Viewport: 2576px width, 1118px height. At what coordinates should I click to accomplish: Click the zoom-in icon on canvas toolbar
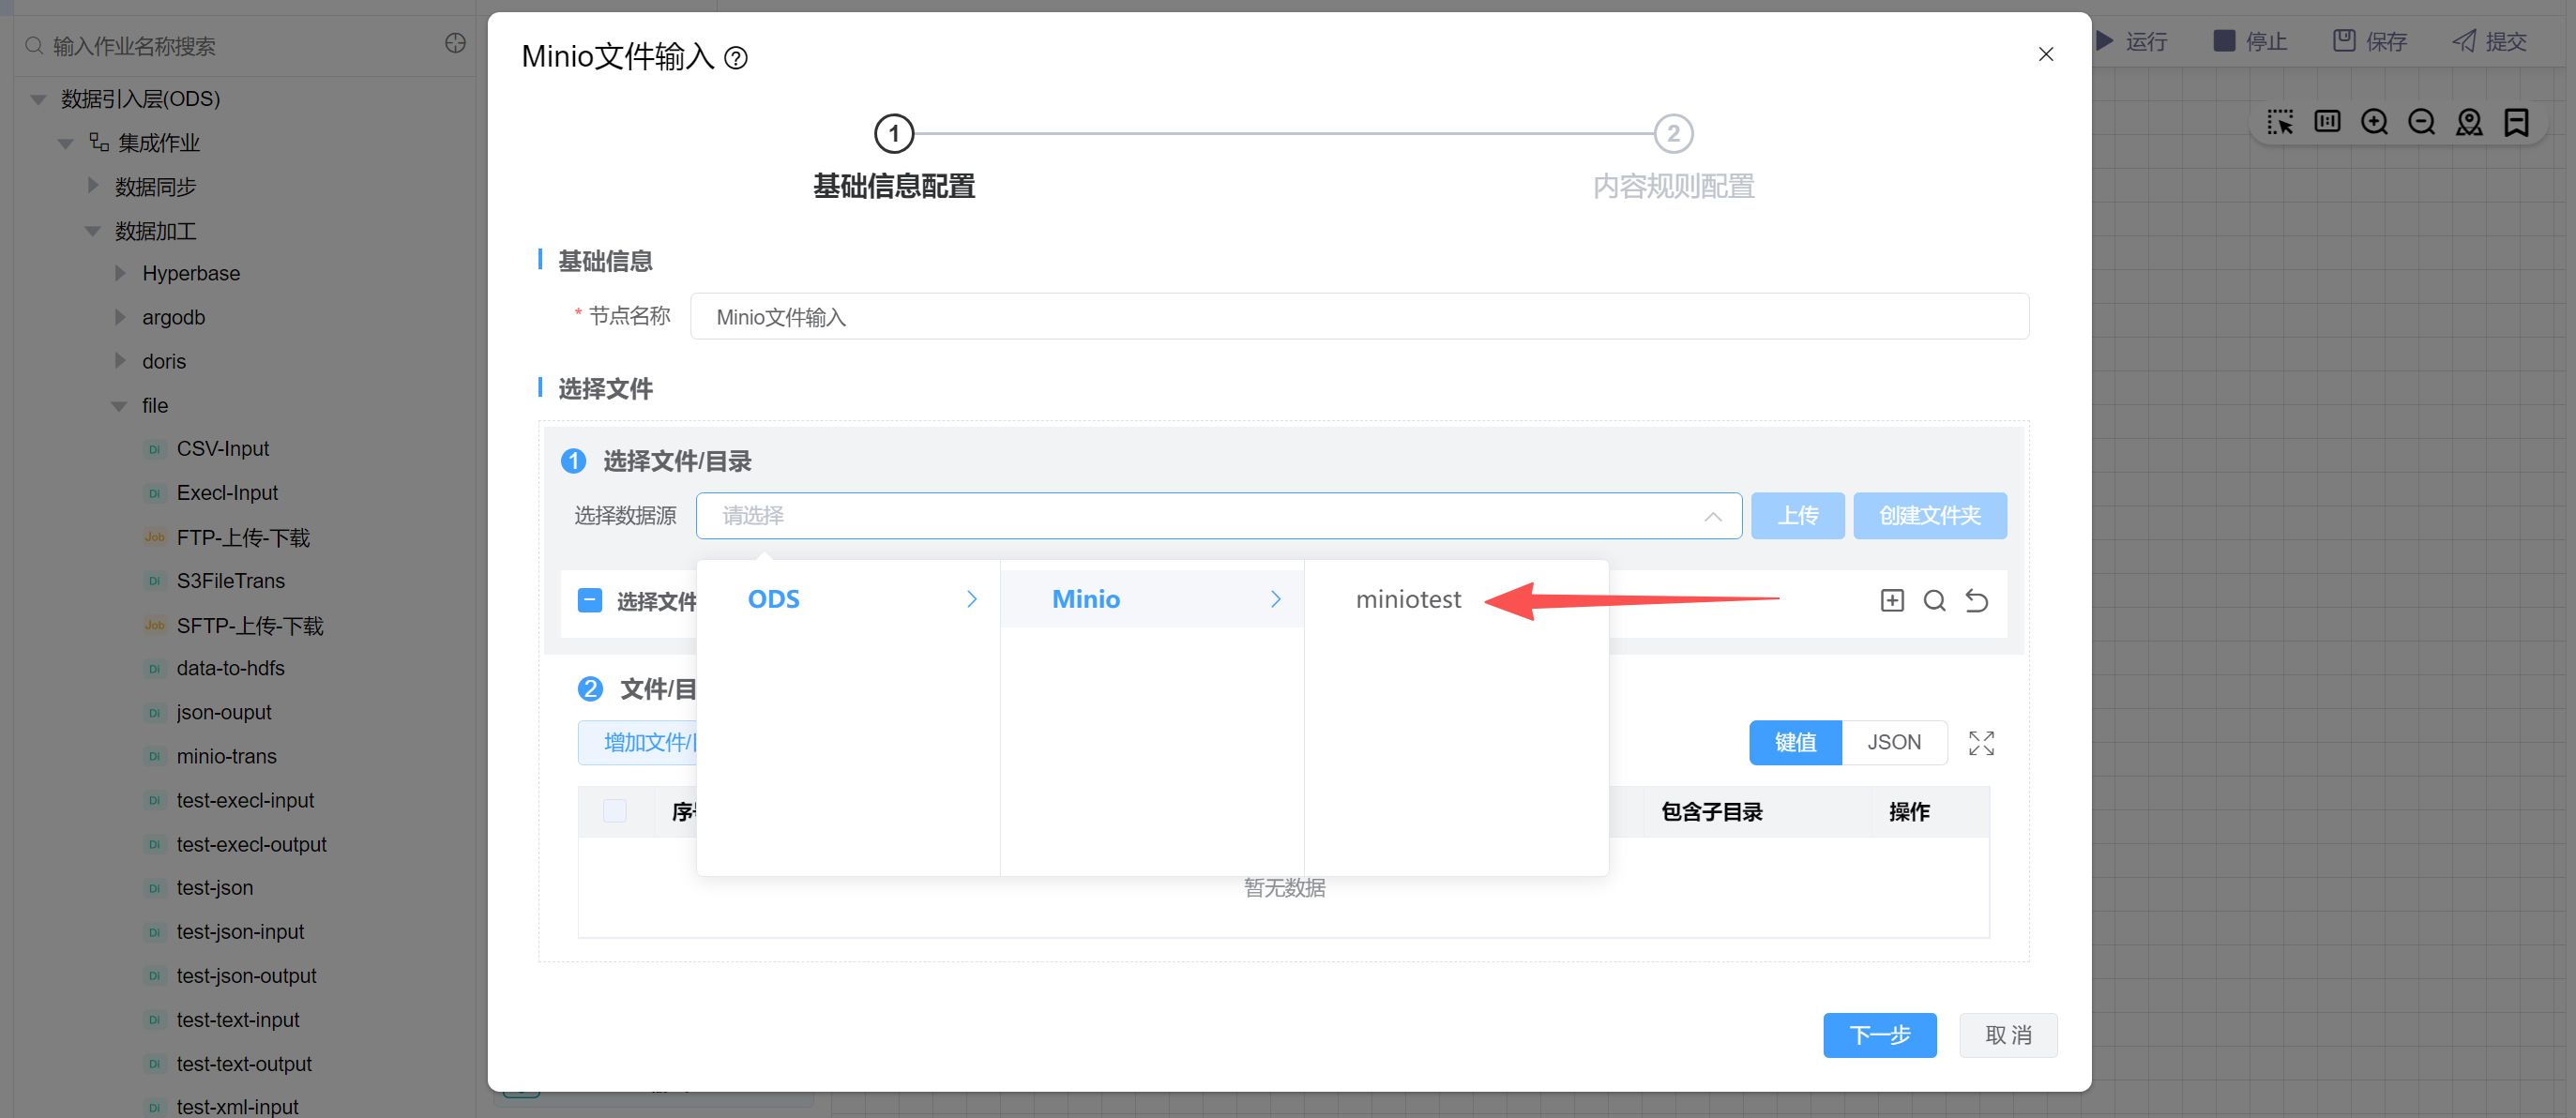click(x=2374, y=122)
